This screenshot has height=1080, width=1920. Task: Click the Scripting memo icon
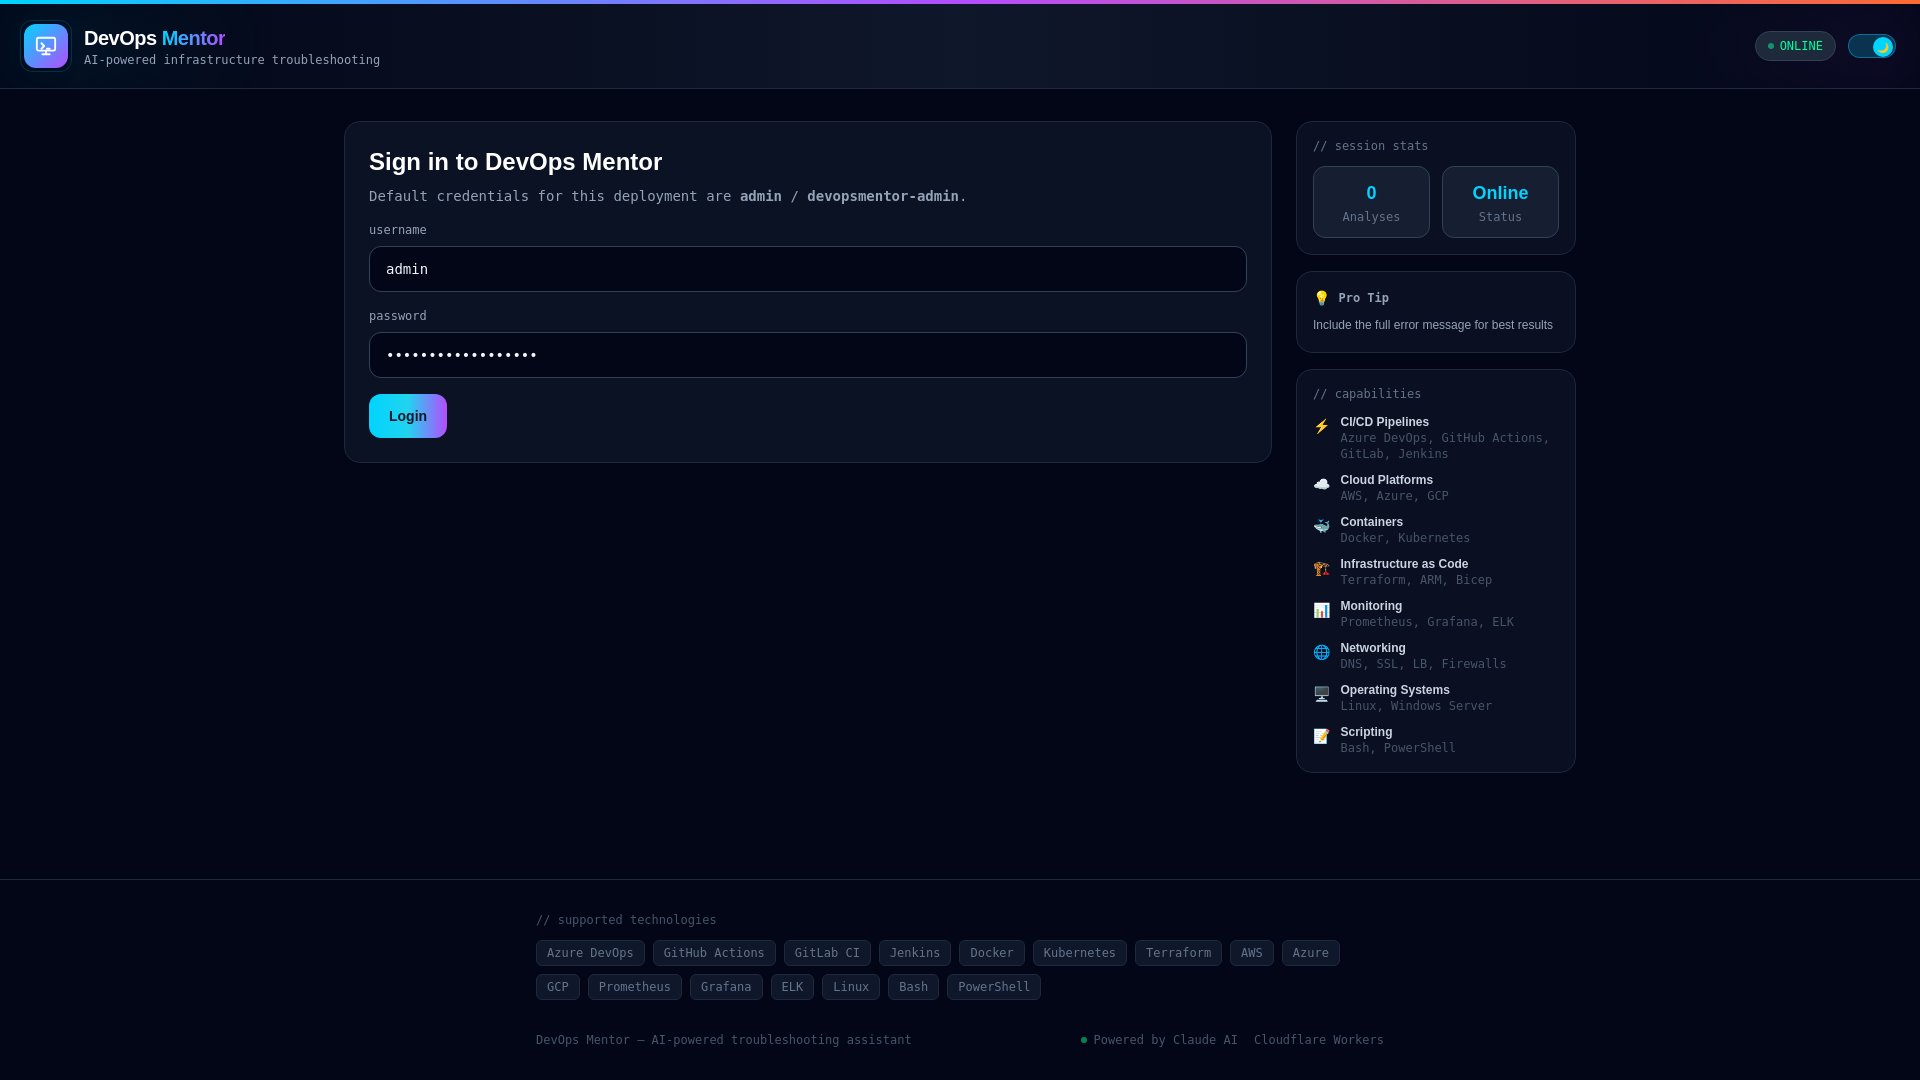1321,736
